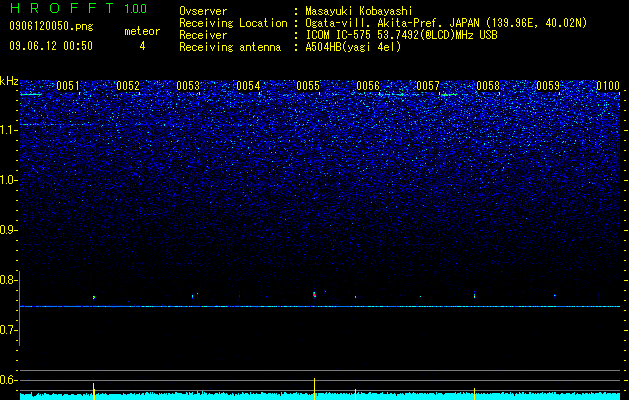Click the kHz axis unit label
This screenshot has width=629, height=400.
pyautogui.click(x=9, y=81)
